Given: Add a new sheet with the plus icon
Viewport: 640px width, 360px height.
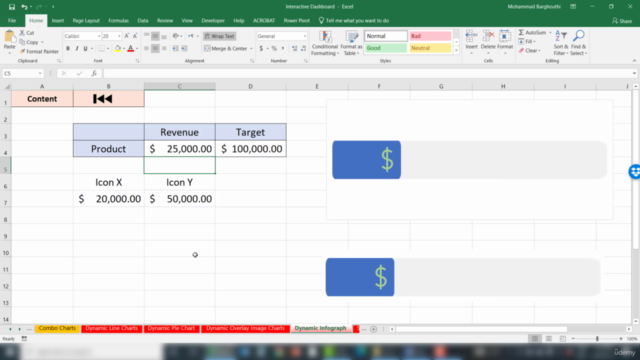Looking at the screenshot, I should pos(373,329).
